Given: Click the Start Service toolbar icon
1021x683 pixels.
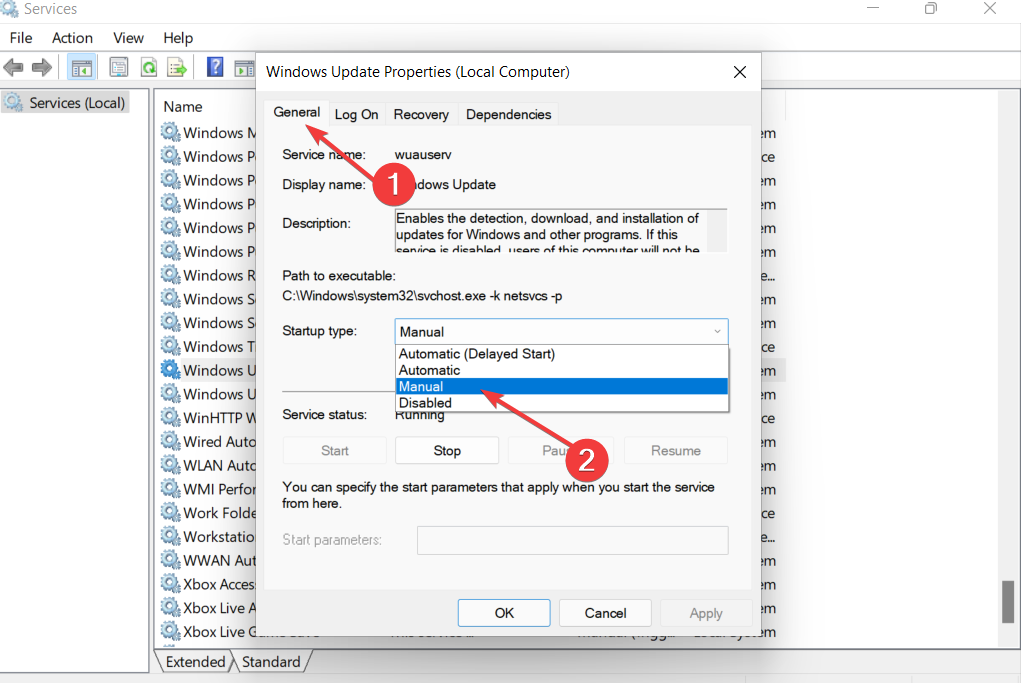Looking at the screenshot, I should click(x=244, y=66).
